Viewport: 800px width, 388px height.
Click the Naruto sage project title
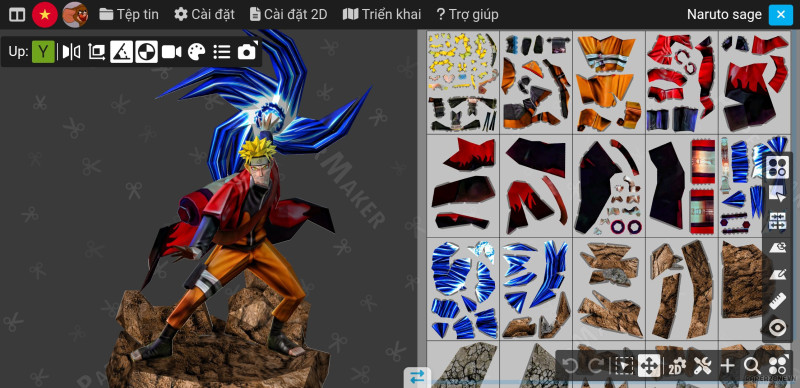point(724,15)
